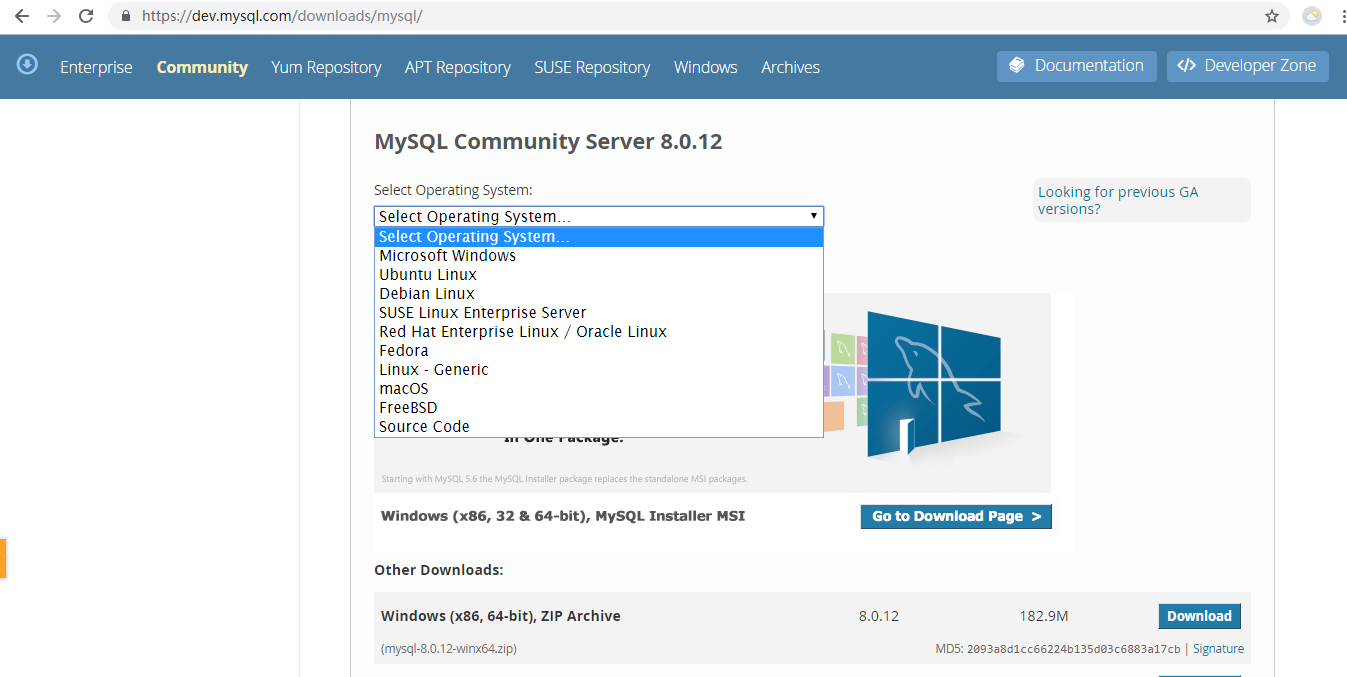Pick macOS from the operating system list
Image resolution: width=1347 pixels, height=677 pixels.
tap(404, 389)
